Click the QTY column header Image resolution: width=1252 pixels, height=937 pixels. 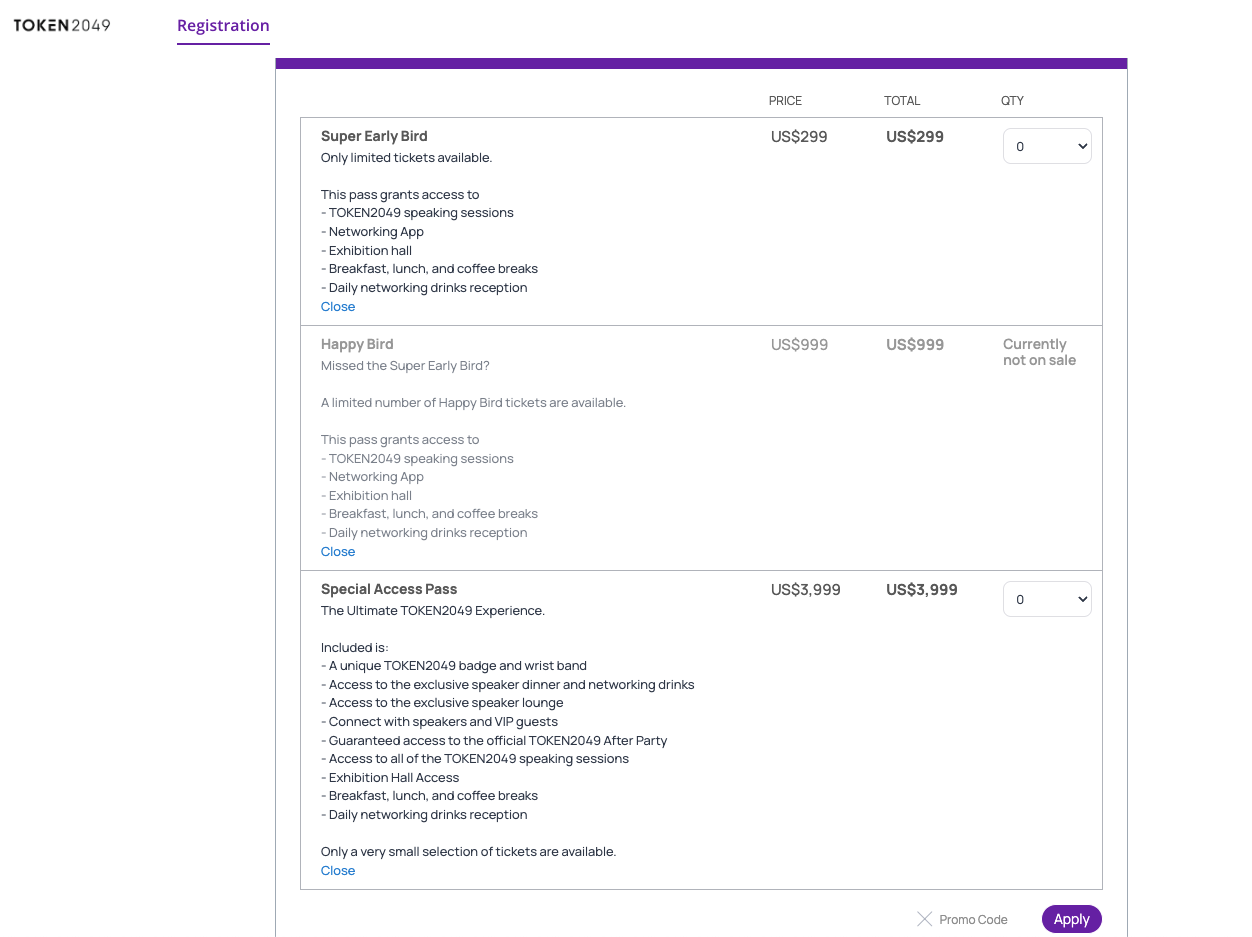(x=1012, y=101)
